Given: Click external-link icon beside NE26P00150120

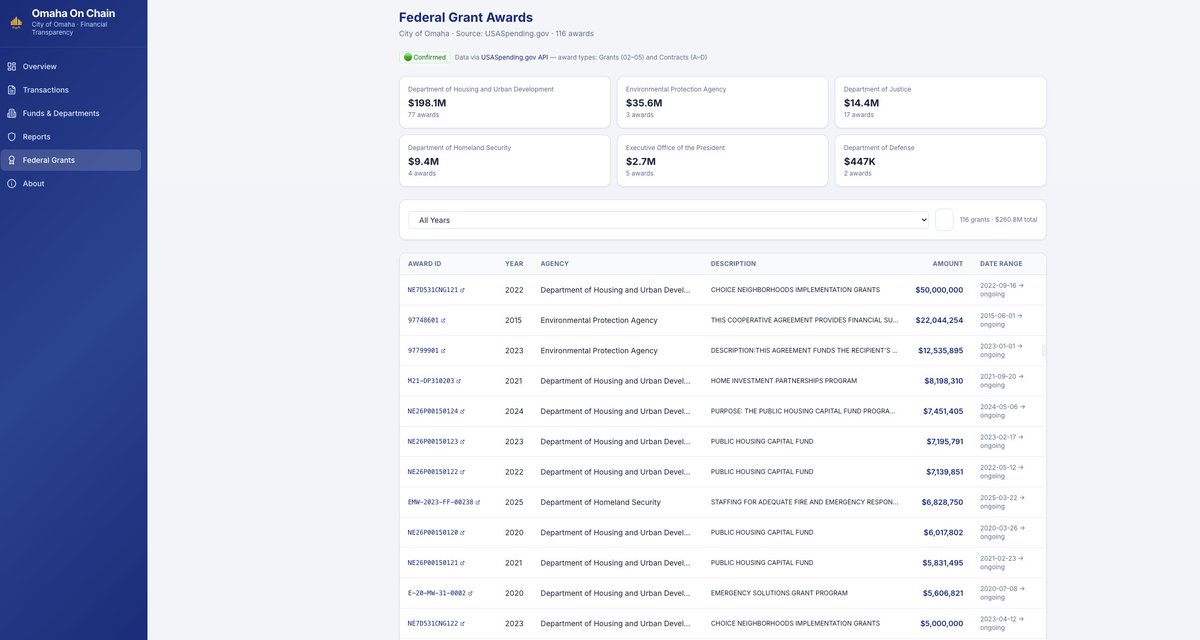Looking at the screenshot, I should coord(463,532).
